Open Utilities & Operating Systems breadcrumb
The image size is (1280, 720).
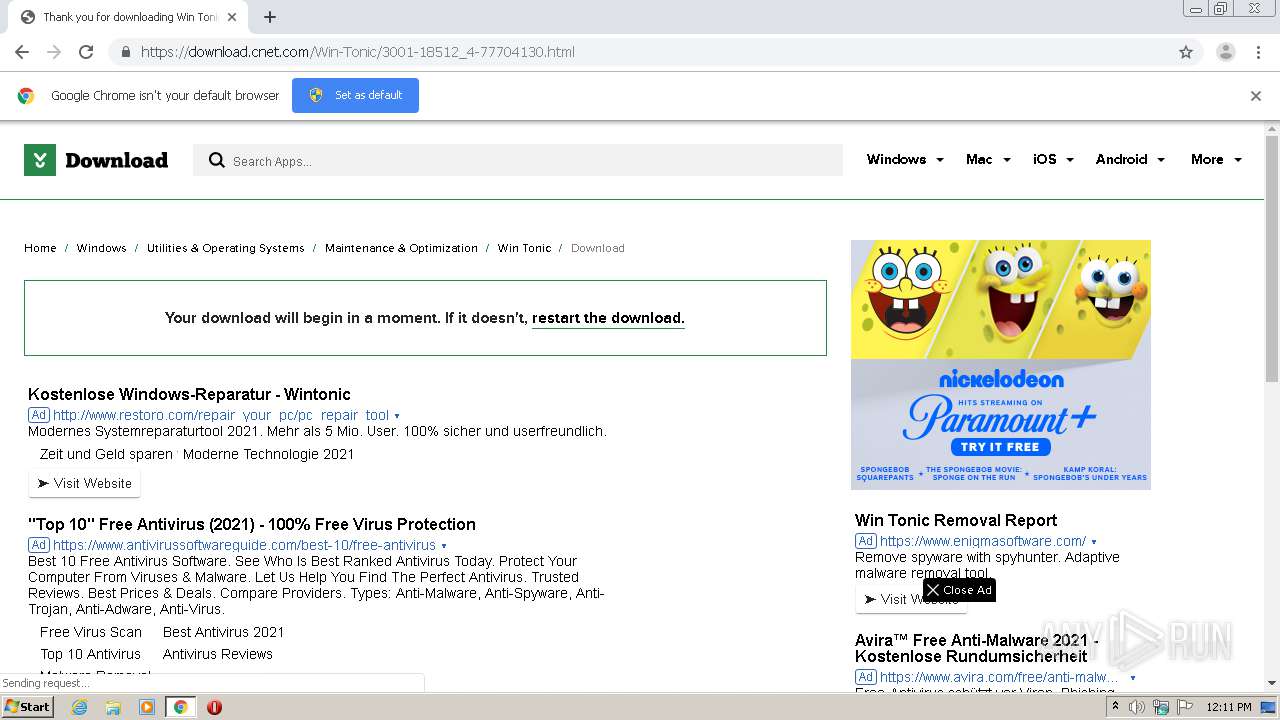(x=225, y=248)
